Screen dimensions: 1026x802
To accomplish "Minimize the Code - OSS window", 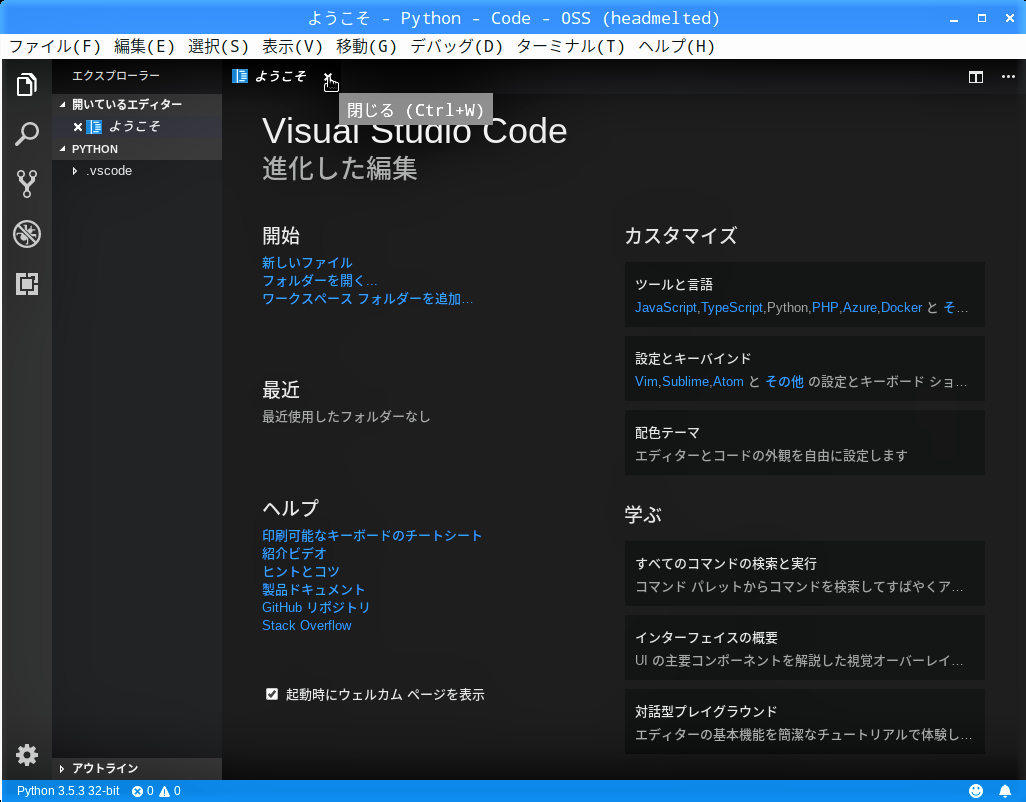I will coord(954,19).
